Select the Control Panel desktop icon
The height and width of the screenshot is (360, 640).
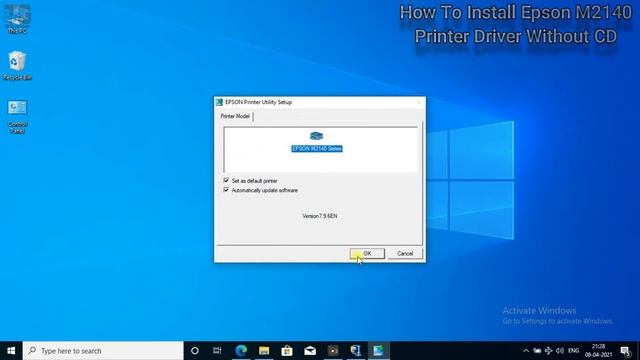pyautogui.click(x=17, y=117)
